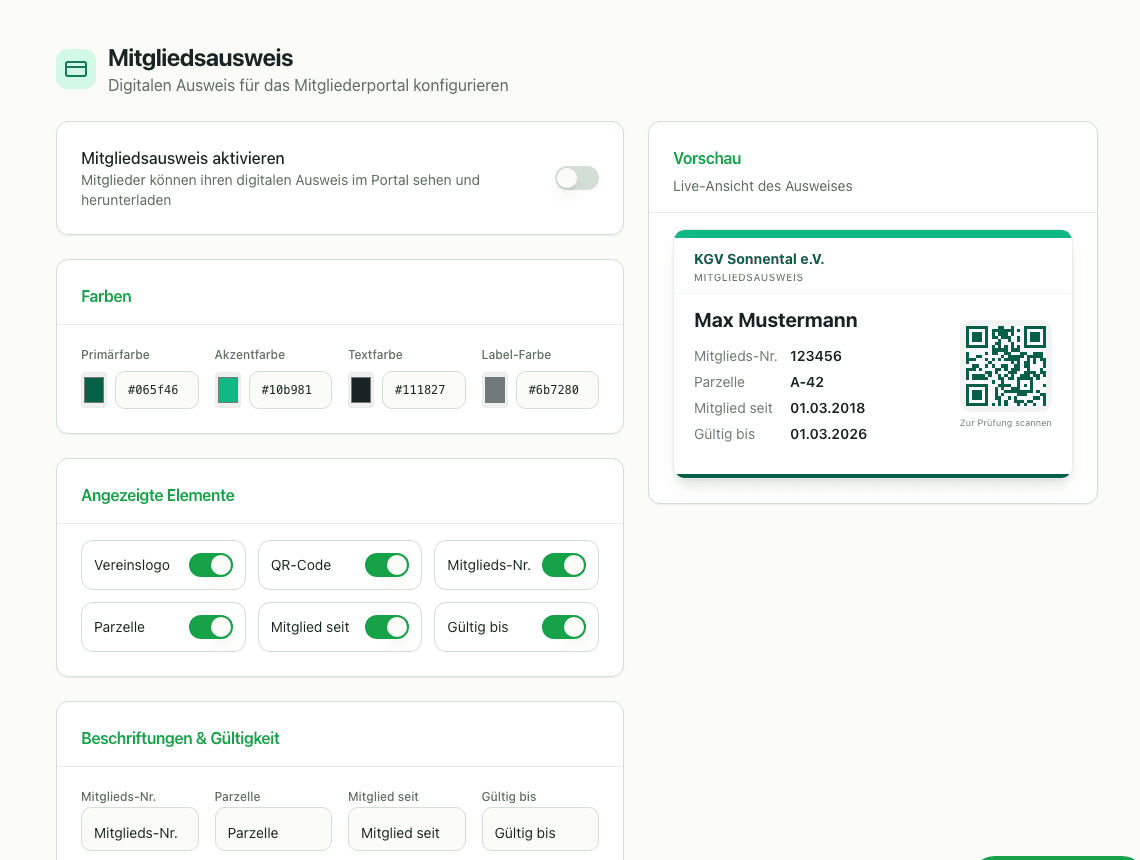Click the Parzelle label text field
This screenshot has width=1140, height=860.
(x=273, y=829)
